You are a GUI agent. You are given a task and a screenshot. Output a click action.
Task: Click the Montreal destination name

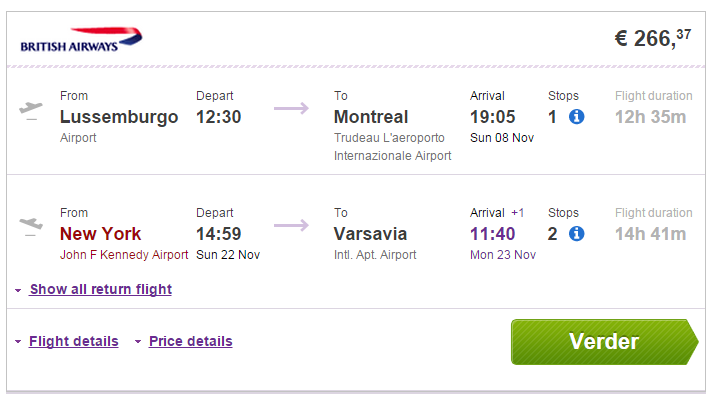coord(371,117)
